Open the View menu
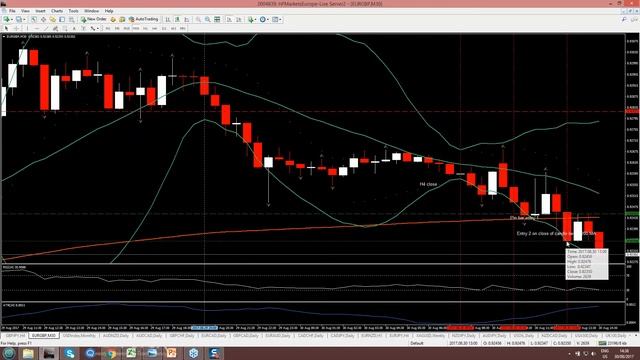 pos(25,11)
